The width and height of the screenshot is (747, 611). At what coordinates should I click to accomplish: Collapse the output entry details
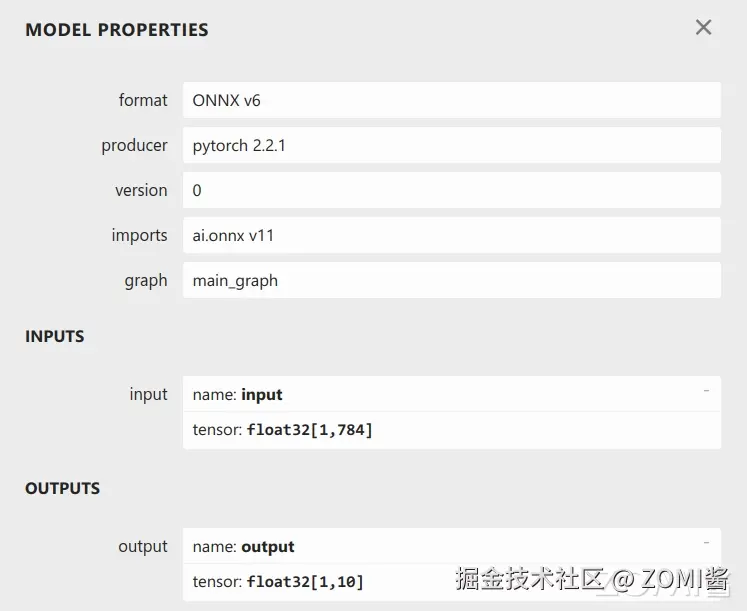pyautogui.click(x=706, y=543)
